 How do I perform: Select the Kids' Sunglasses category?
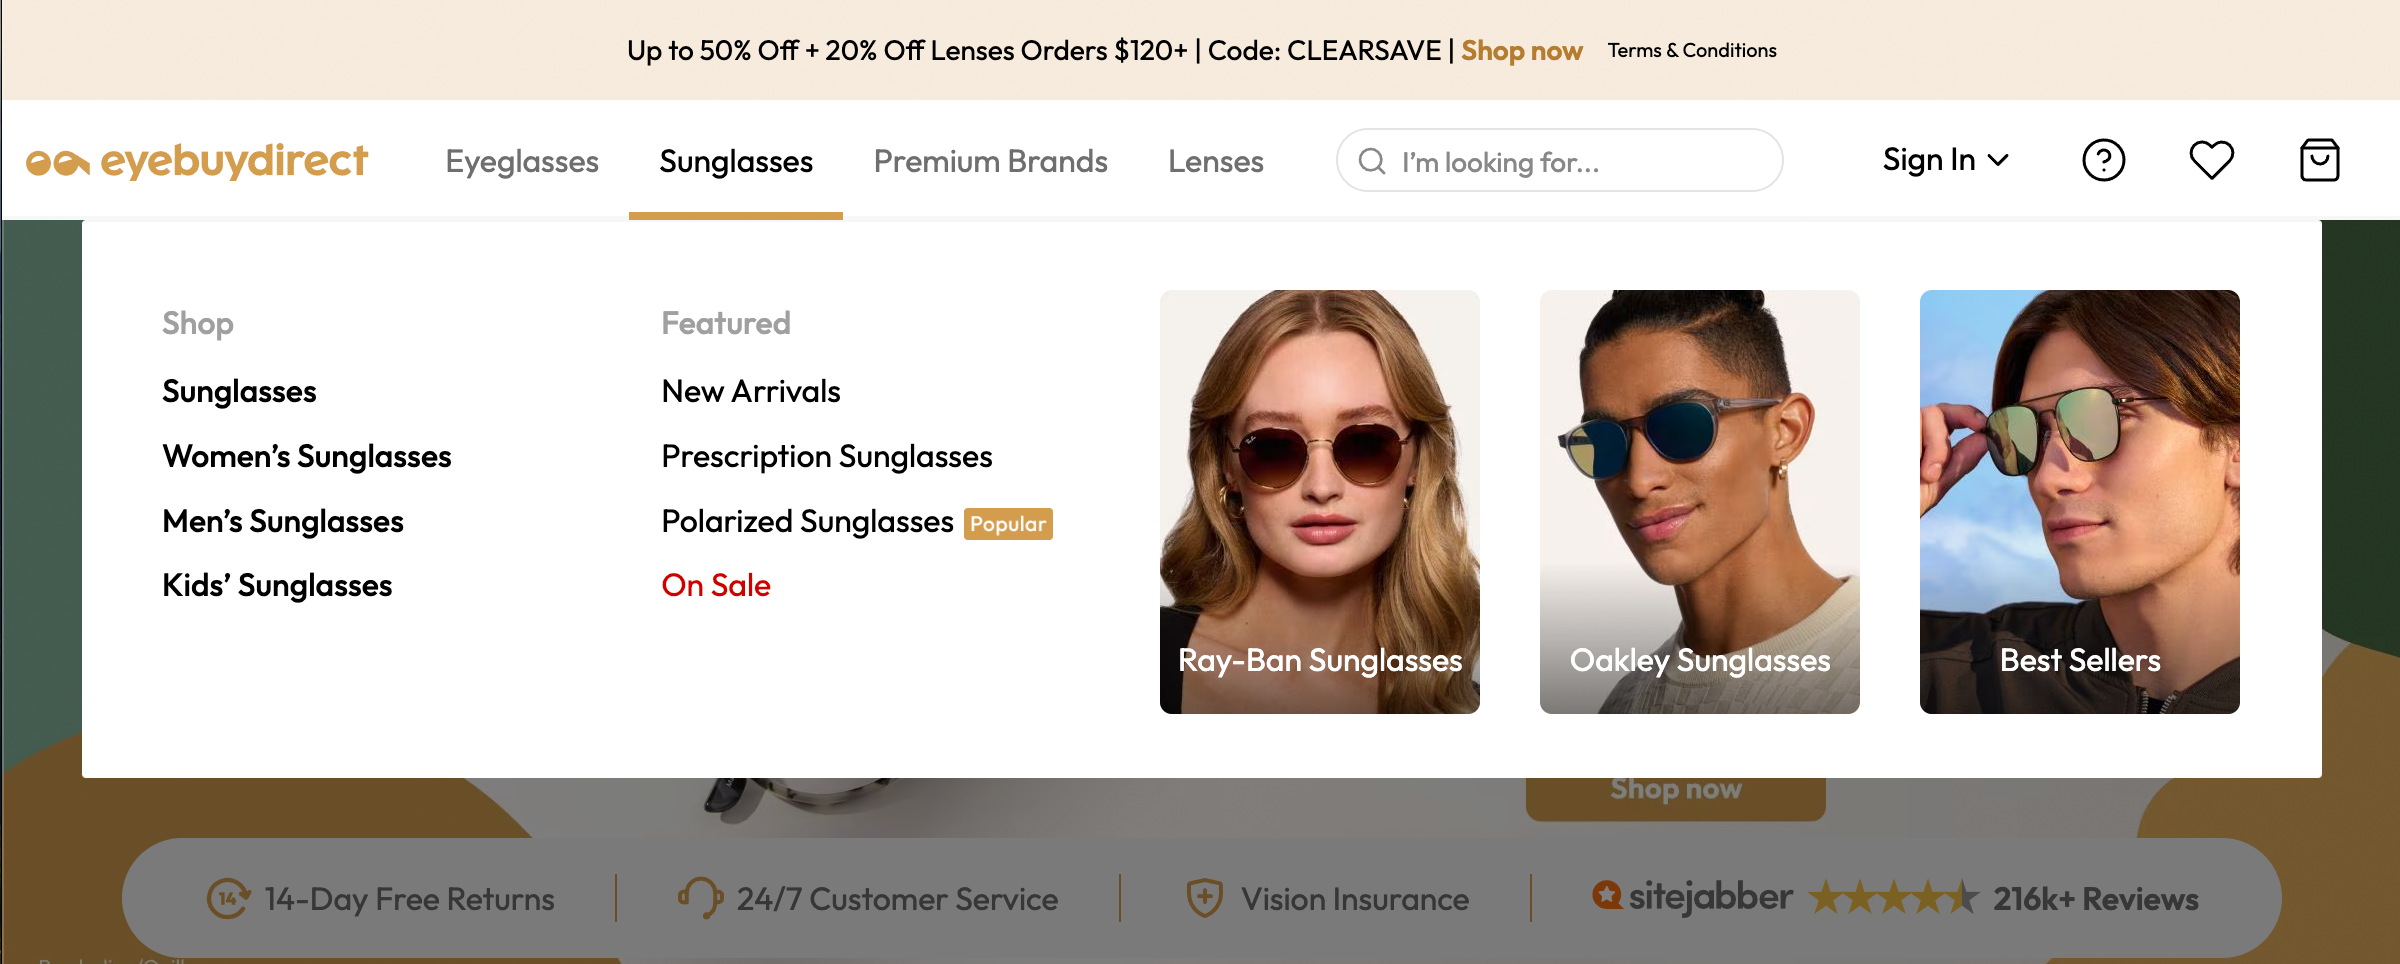coord(277,585)
